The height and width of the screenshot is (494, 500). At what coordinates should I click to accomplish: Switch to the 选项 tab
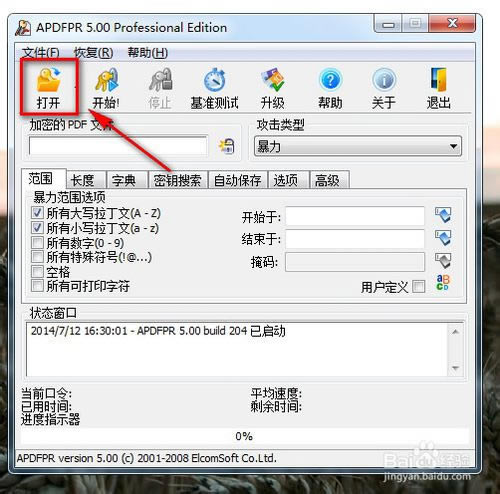289,180
